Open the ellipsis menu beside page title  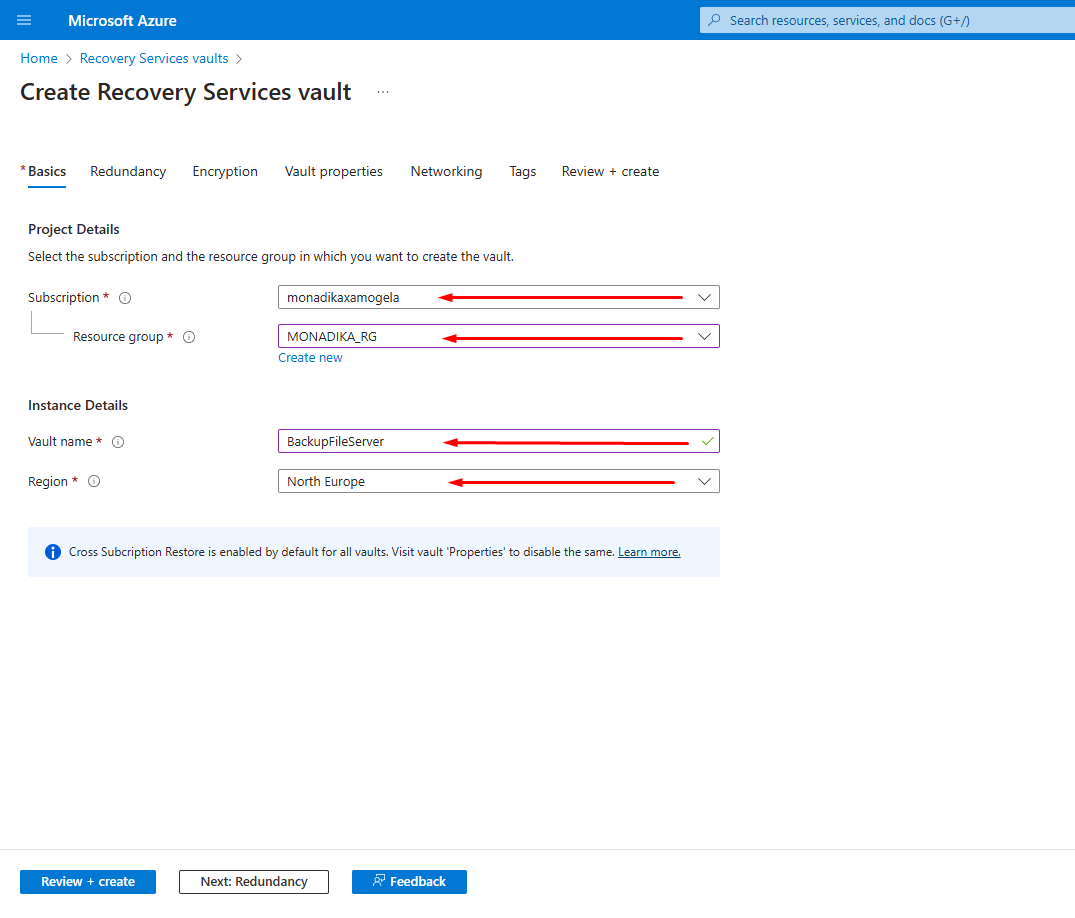point(383,92)
